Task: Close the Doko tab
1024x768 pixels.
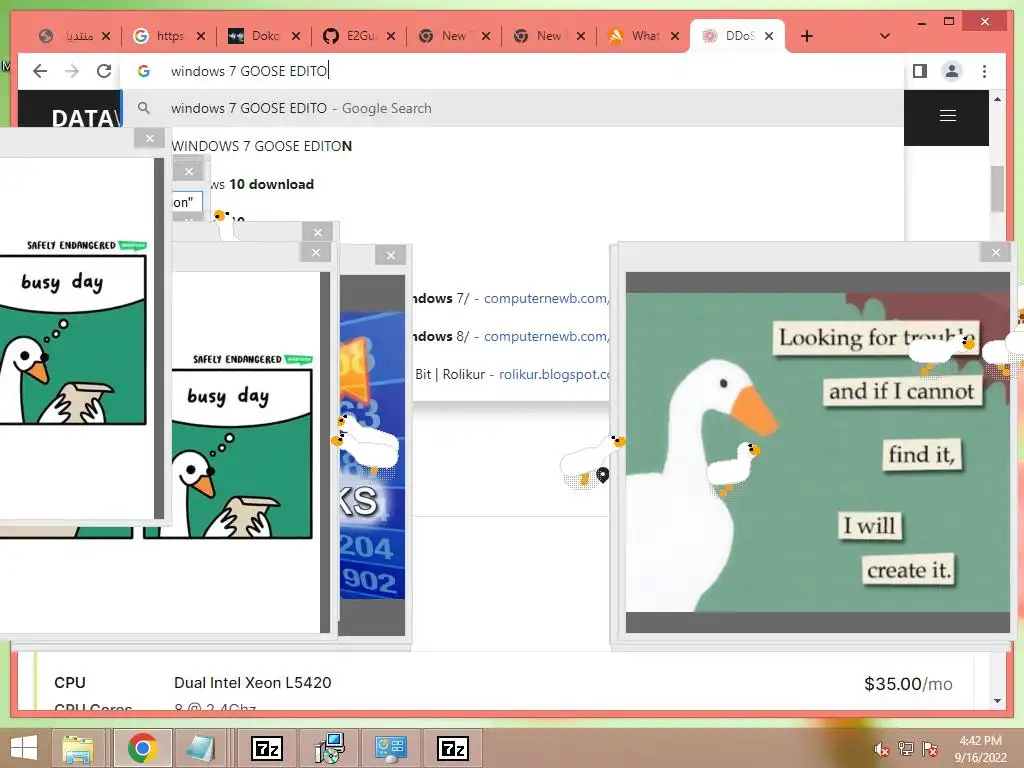Action: coord(296,36)
